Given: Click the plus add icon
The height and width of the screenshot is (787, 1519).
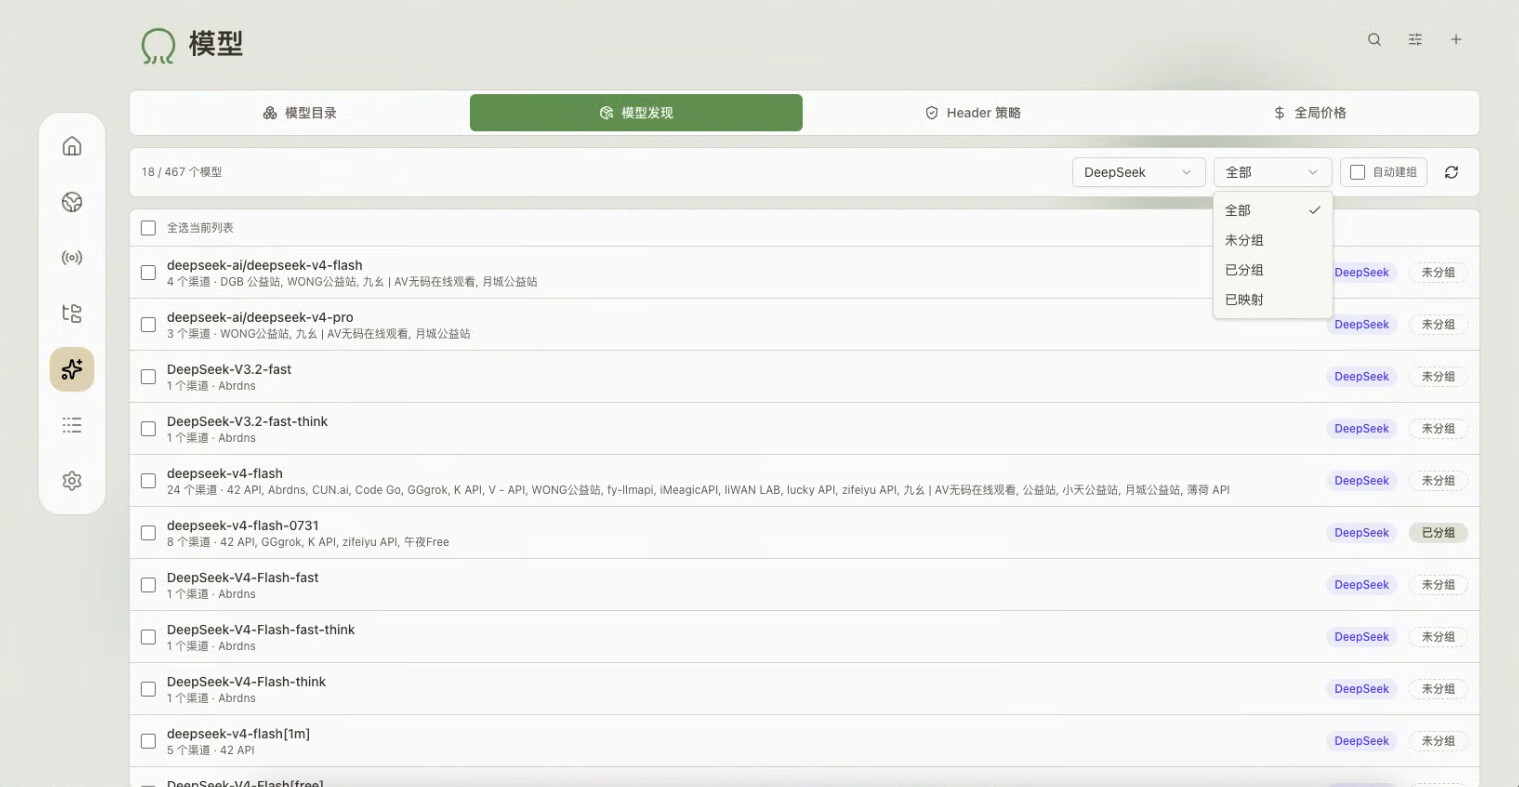Looking at the screenshot, I should [x=1456, y=40].
